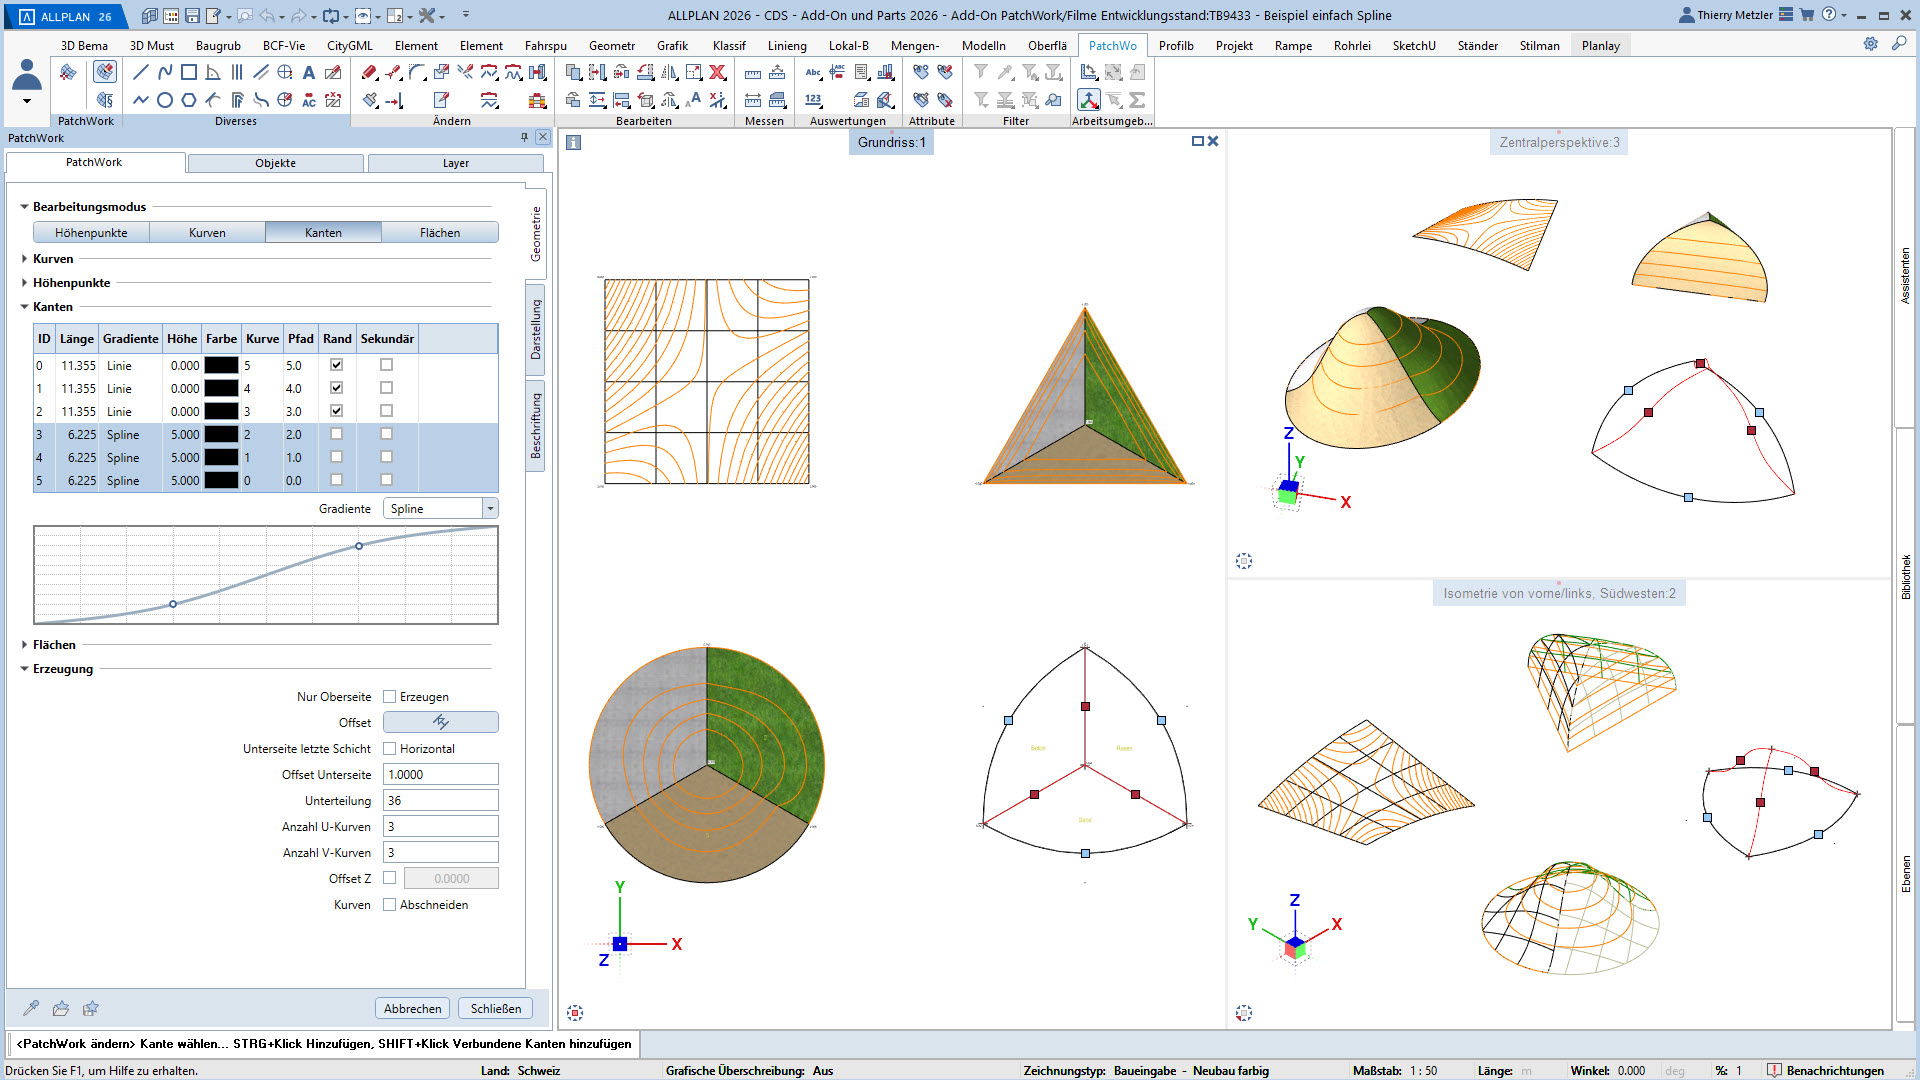
Task: Expand the Höhenpunkte section
Action: (25, 283)
